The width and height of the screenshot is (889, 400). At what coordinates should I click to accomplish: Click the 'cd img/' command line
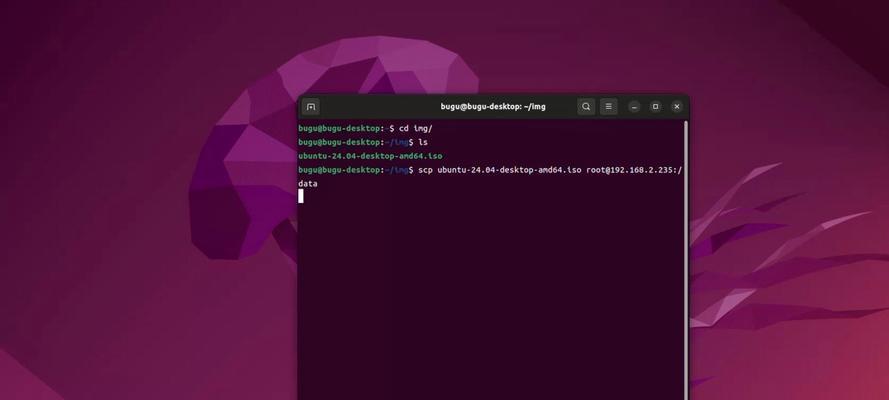tap(366, 129)
